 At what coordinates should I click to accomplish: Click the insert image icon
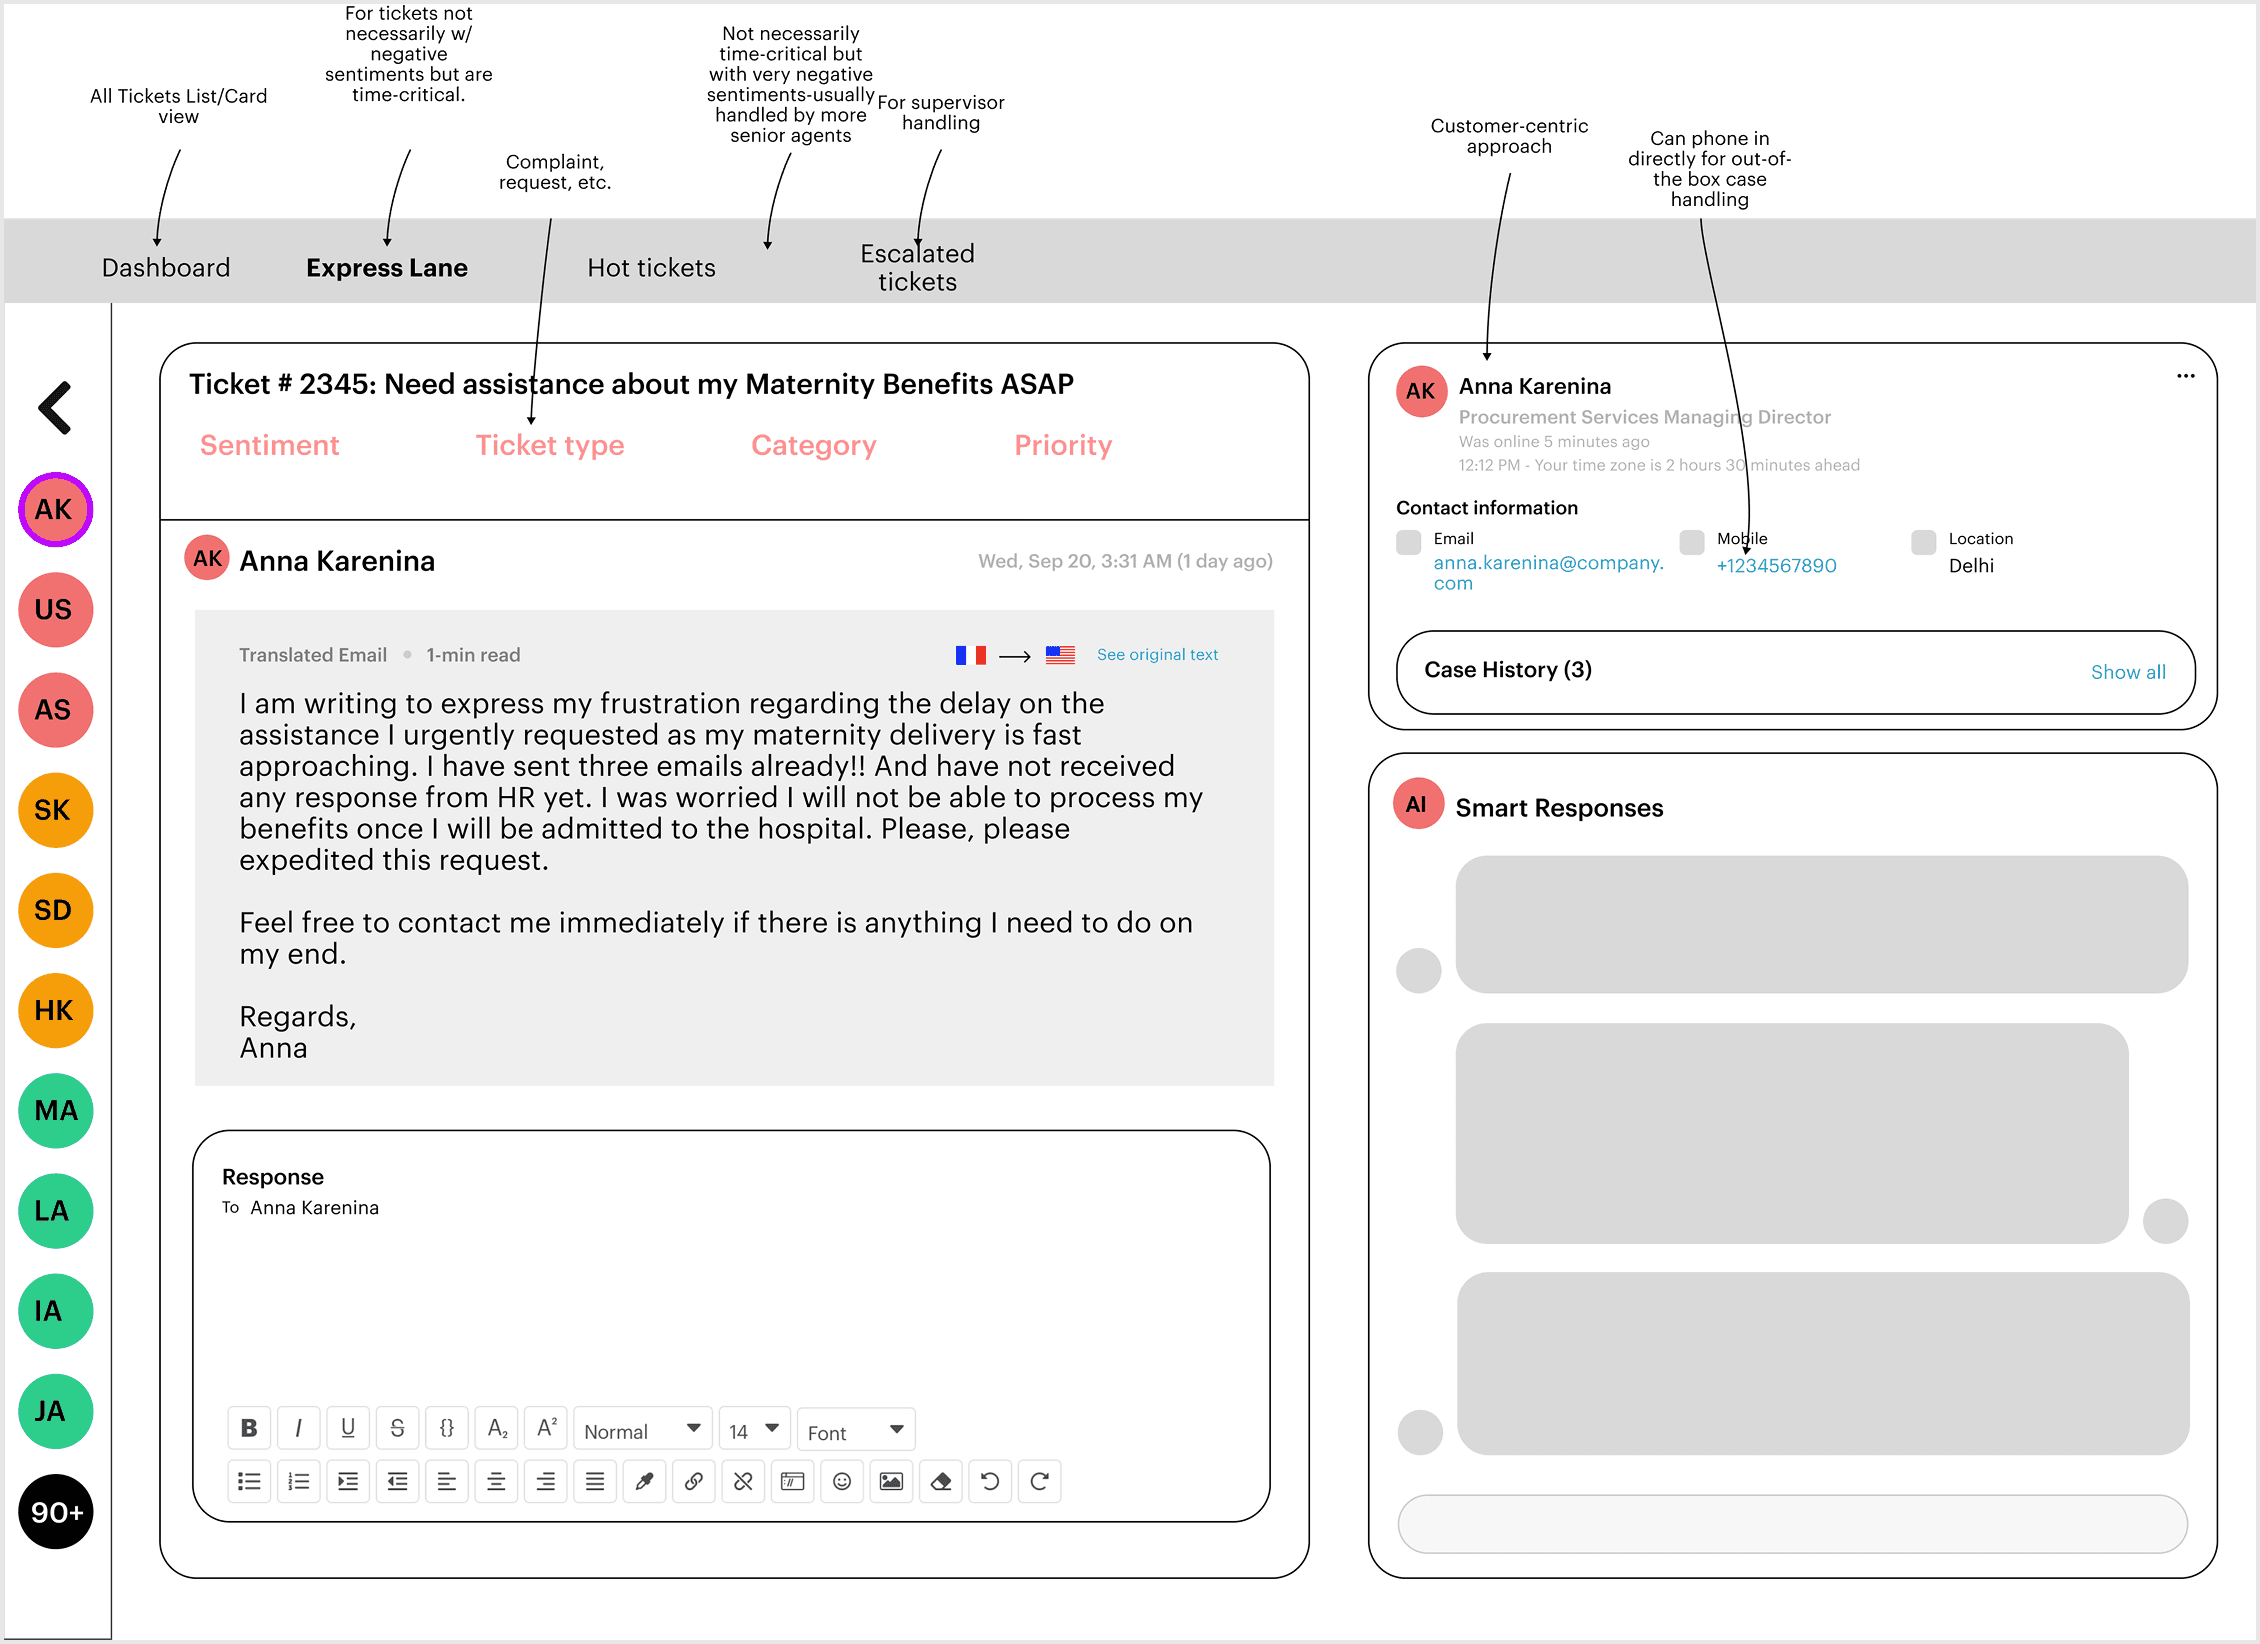tap(891, 1481)
